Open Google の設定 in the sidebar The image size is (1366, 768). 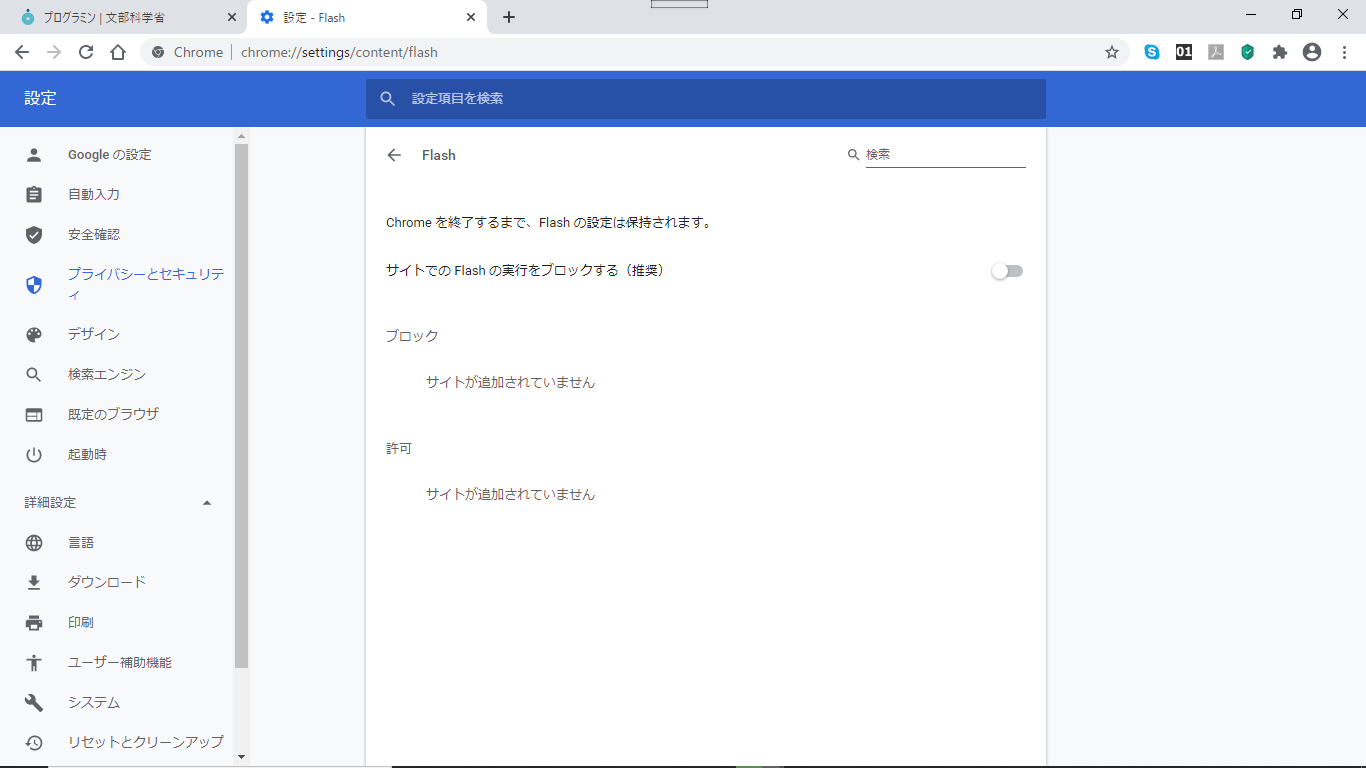pyautogui.click(x=110, y=155)
